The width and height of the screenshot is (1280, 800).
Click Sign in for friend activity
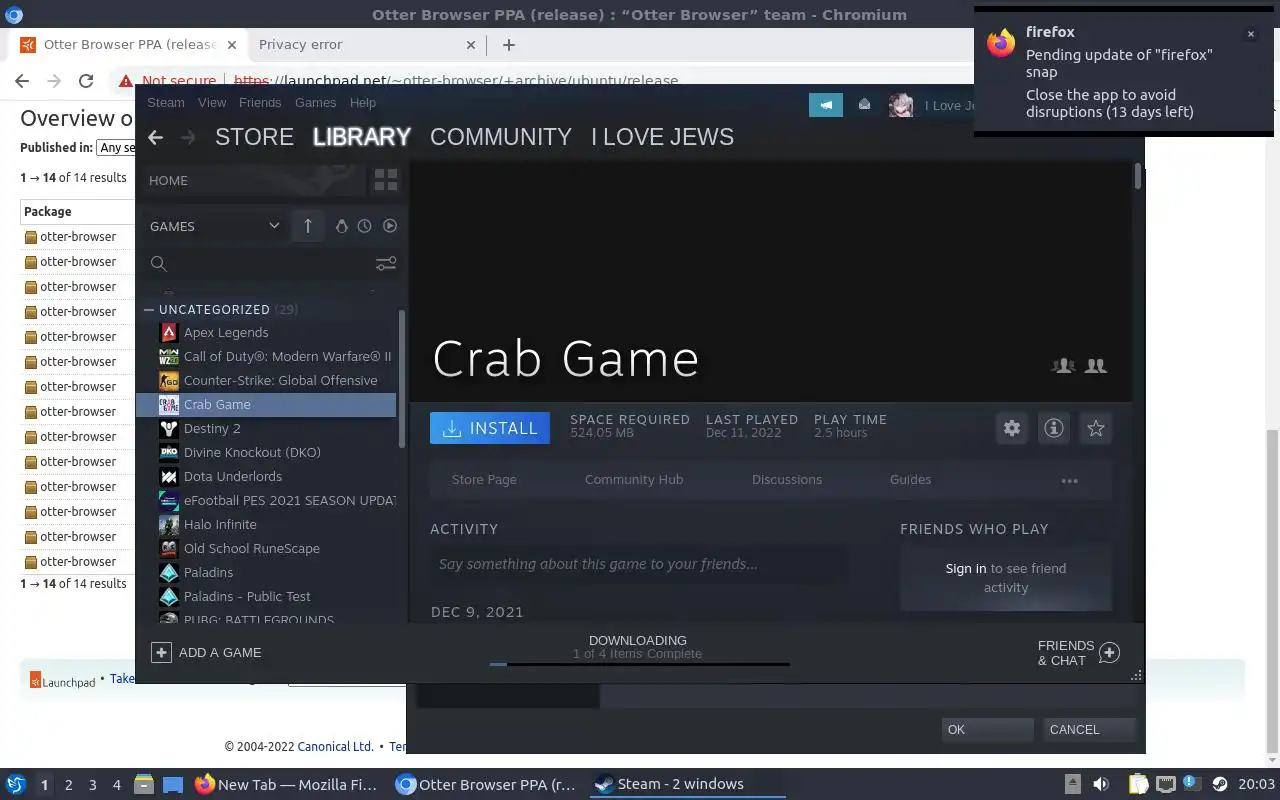(966, 568)
